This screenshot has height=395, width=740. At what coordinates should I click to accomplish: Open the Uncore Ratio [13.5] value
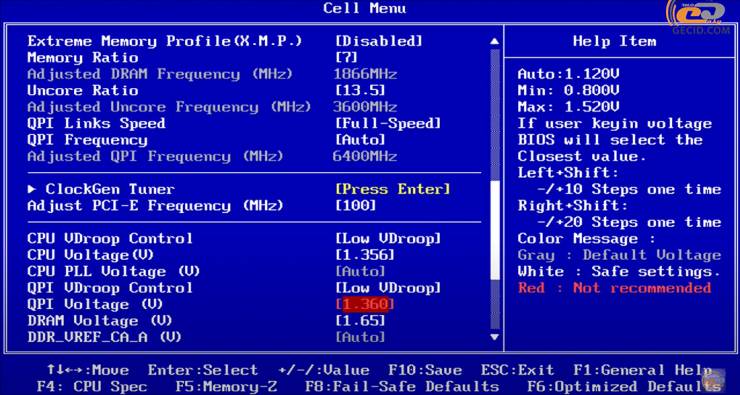(x=360, y=91)
